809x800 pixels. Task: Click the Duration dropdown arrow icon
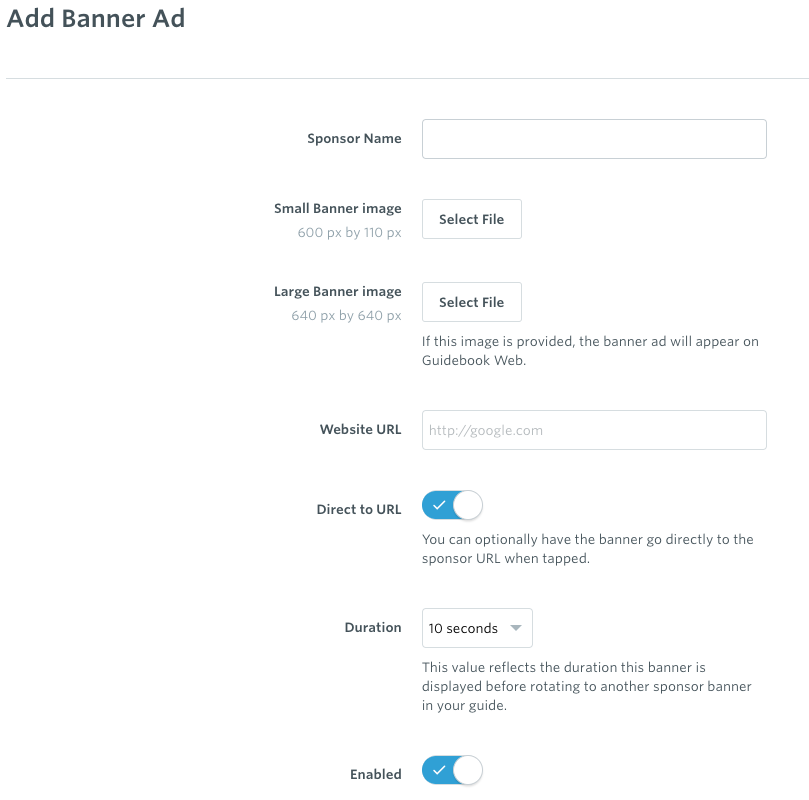tap(515, 628)
